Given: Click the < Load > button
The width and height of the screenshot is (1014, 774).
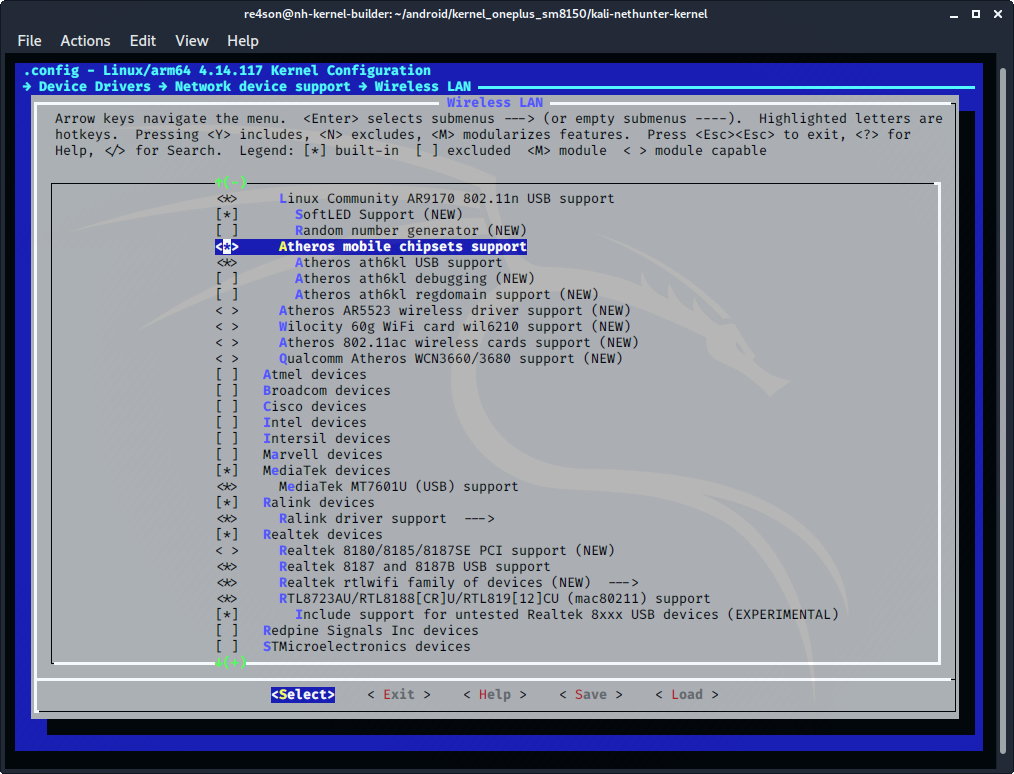Looking at the screenshot, I should coord(686,694).
